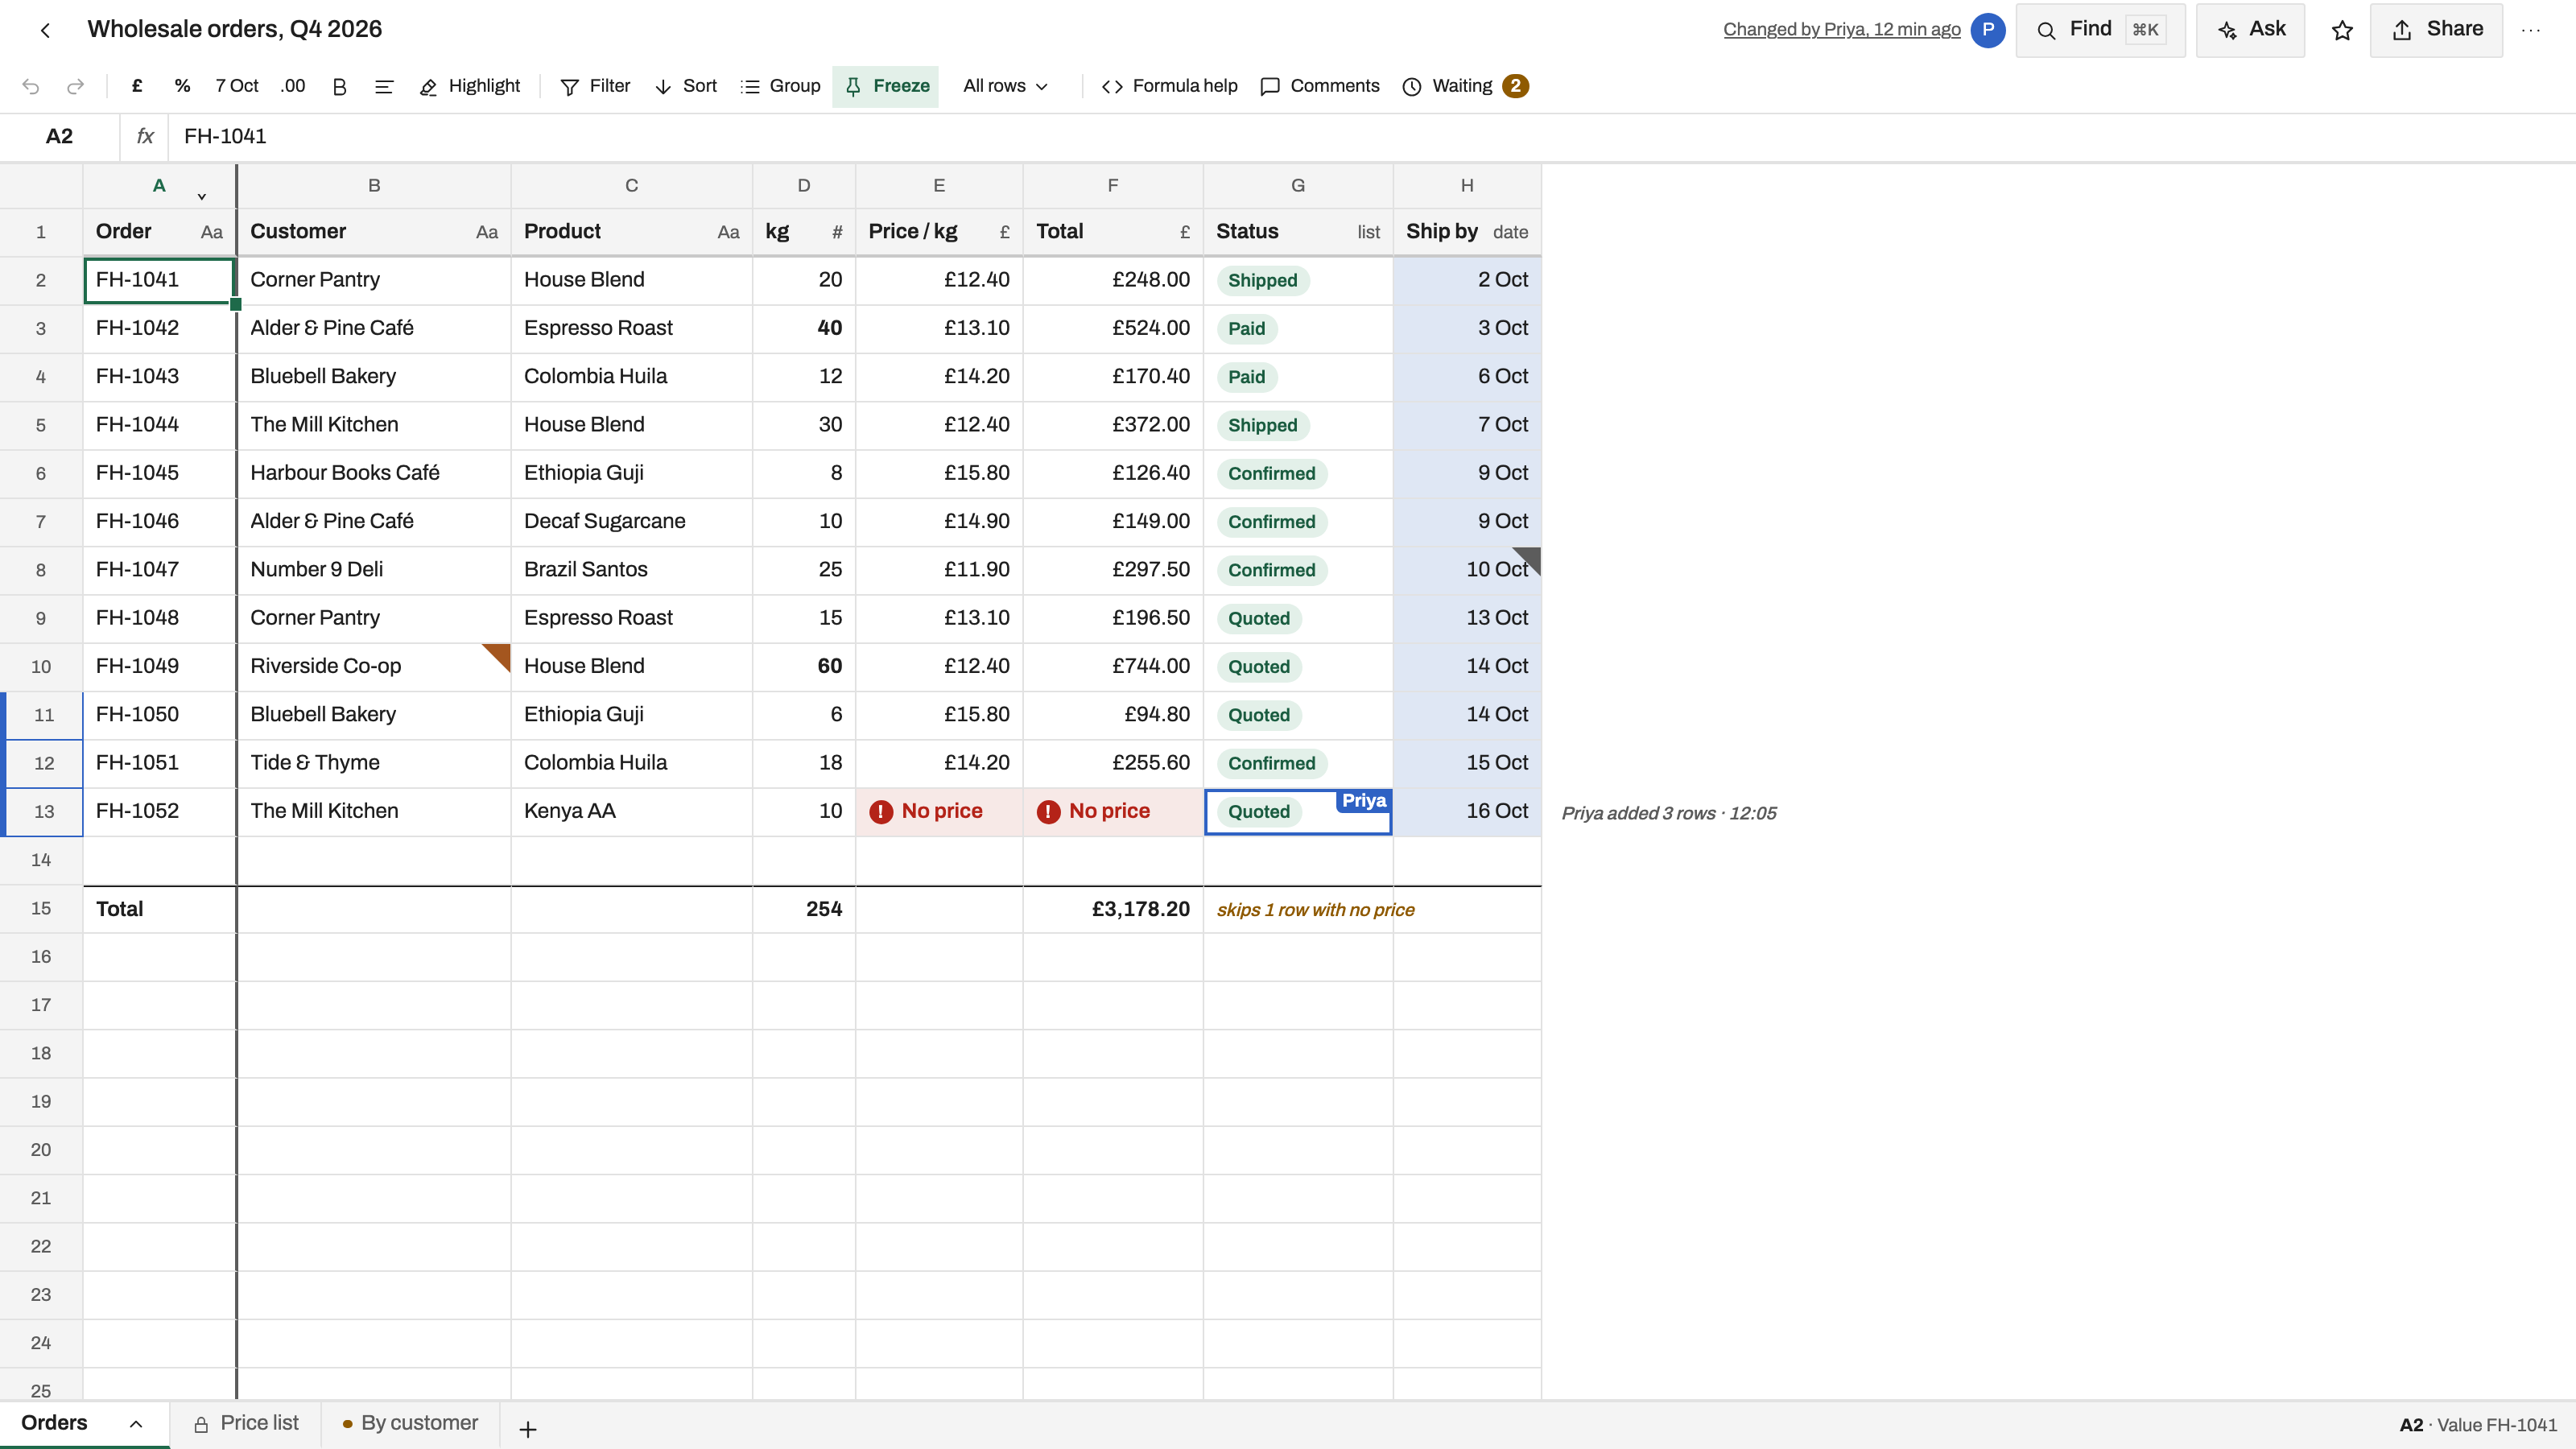
Task: Apply the 7 Oct date format
Action: [237, 86]
